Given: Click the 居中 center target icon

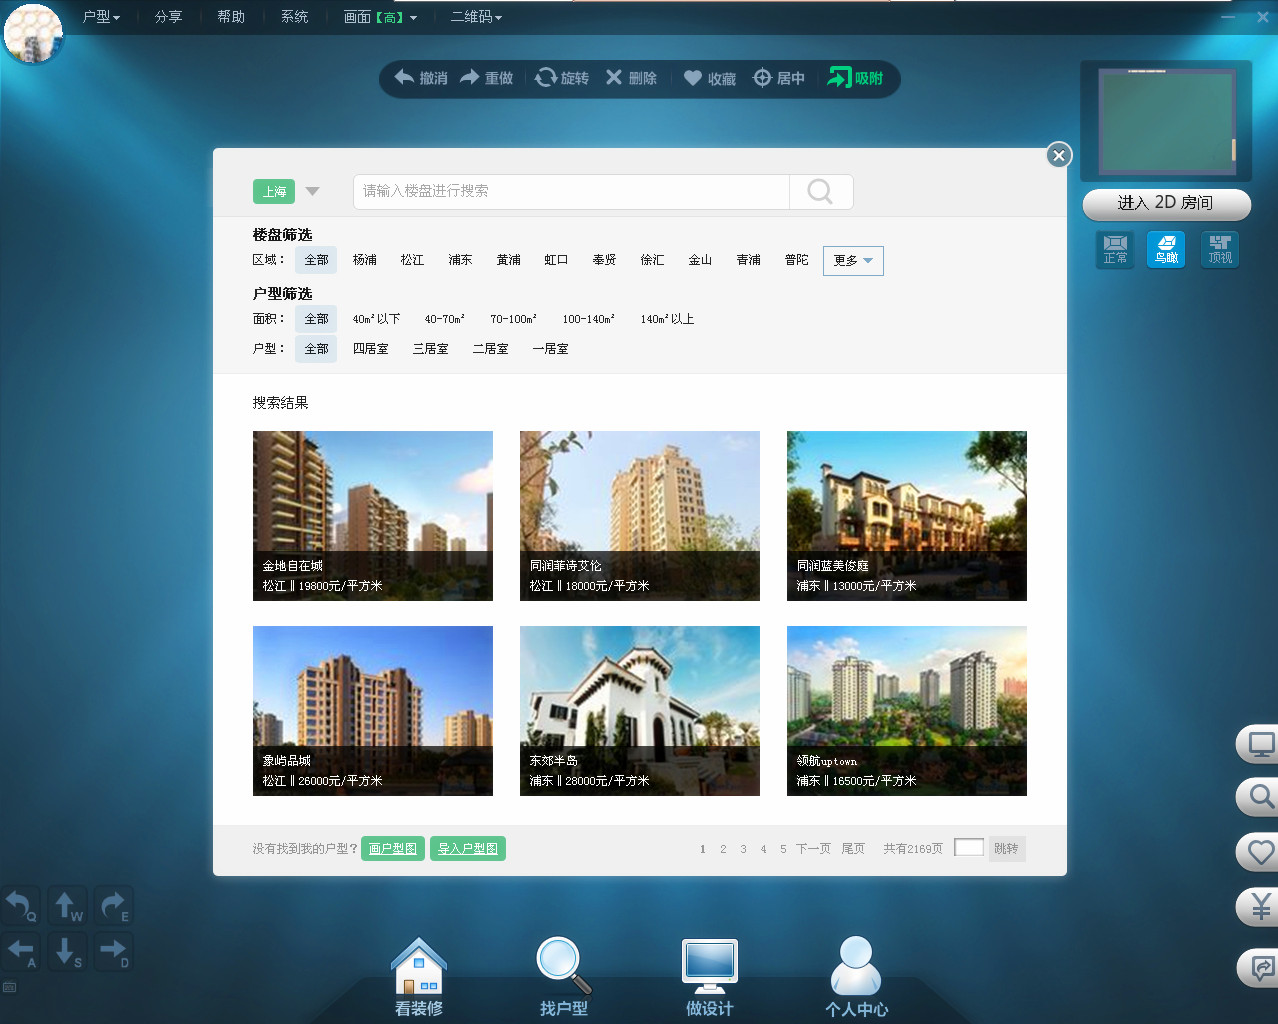Looking at the screenshot, I should [762, 78].
